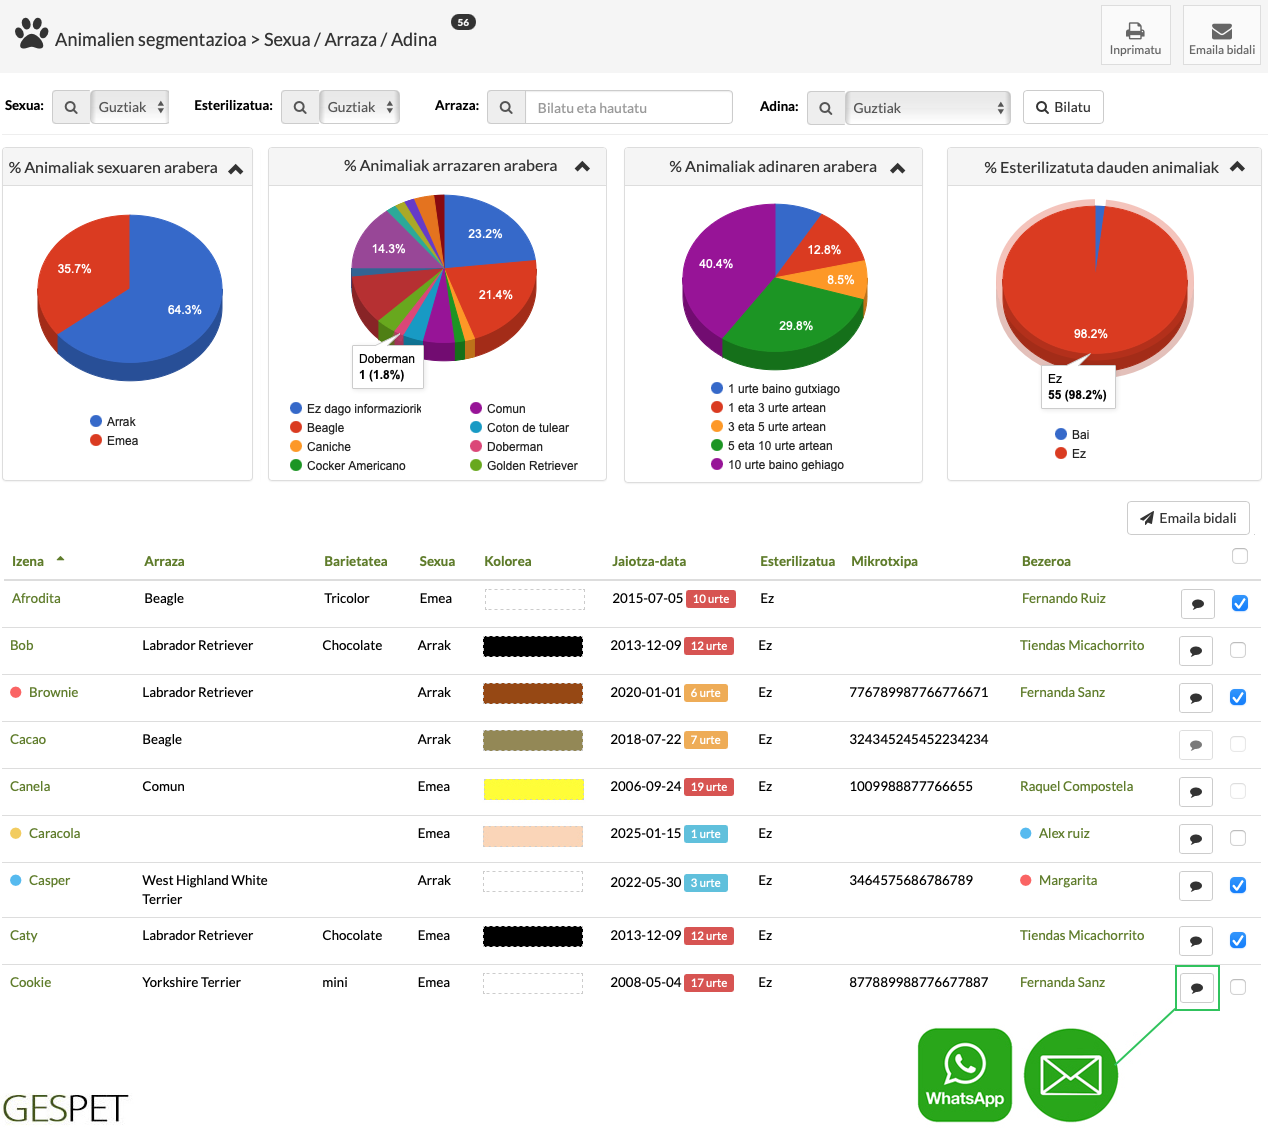Collapse the Animaliak sexuaren arabera panel

click(x=236, y=169)
